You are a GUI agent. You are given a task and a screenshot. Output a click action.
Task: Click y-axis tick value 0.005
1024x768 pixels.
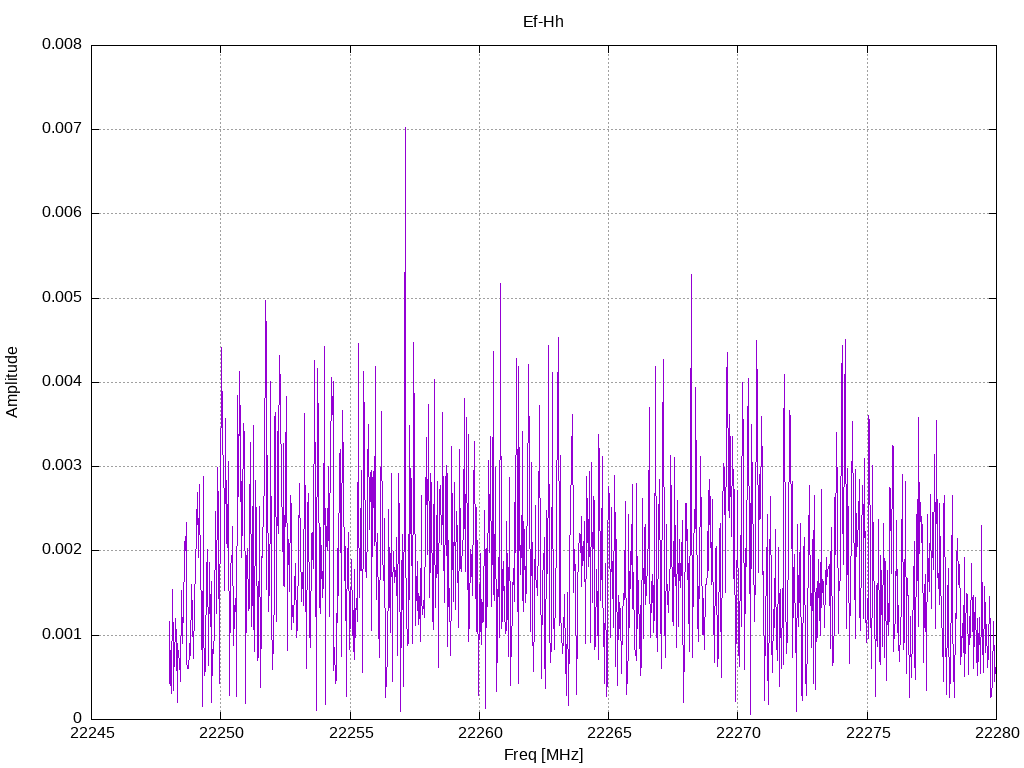point(62,298)
